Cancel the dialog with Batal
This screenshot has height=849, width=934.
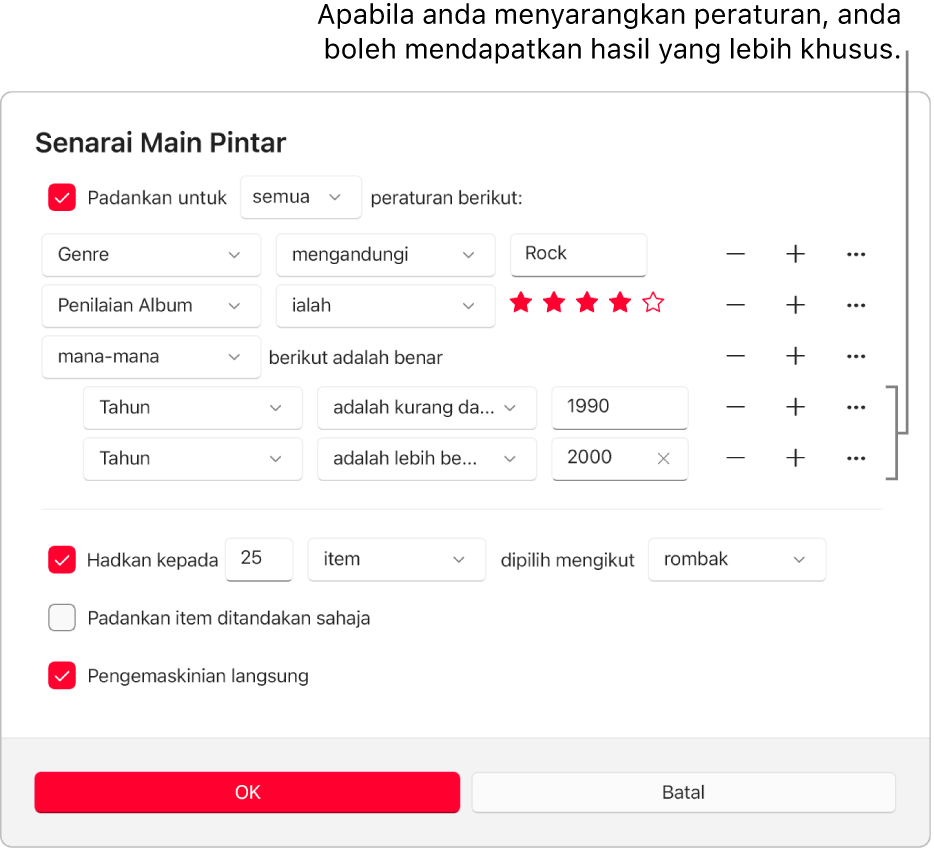click(683, 792)
